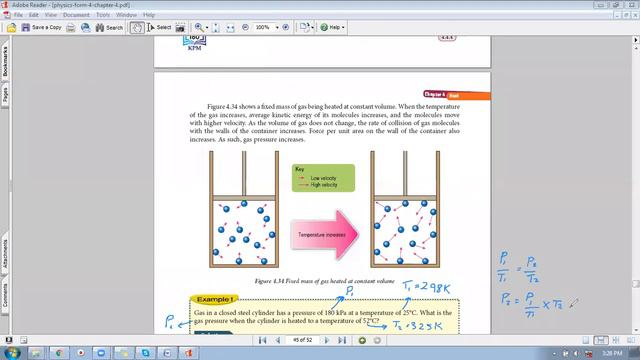The image size is (640, 360).
Task: Open the Bookmarks side panel tab
Action: 5,61
